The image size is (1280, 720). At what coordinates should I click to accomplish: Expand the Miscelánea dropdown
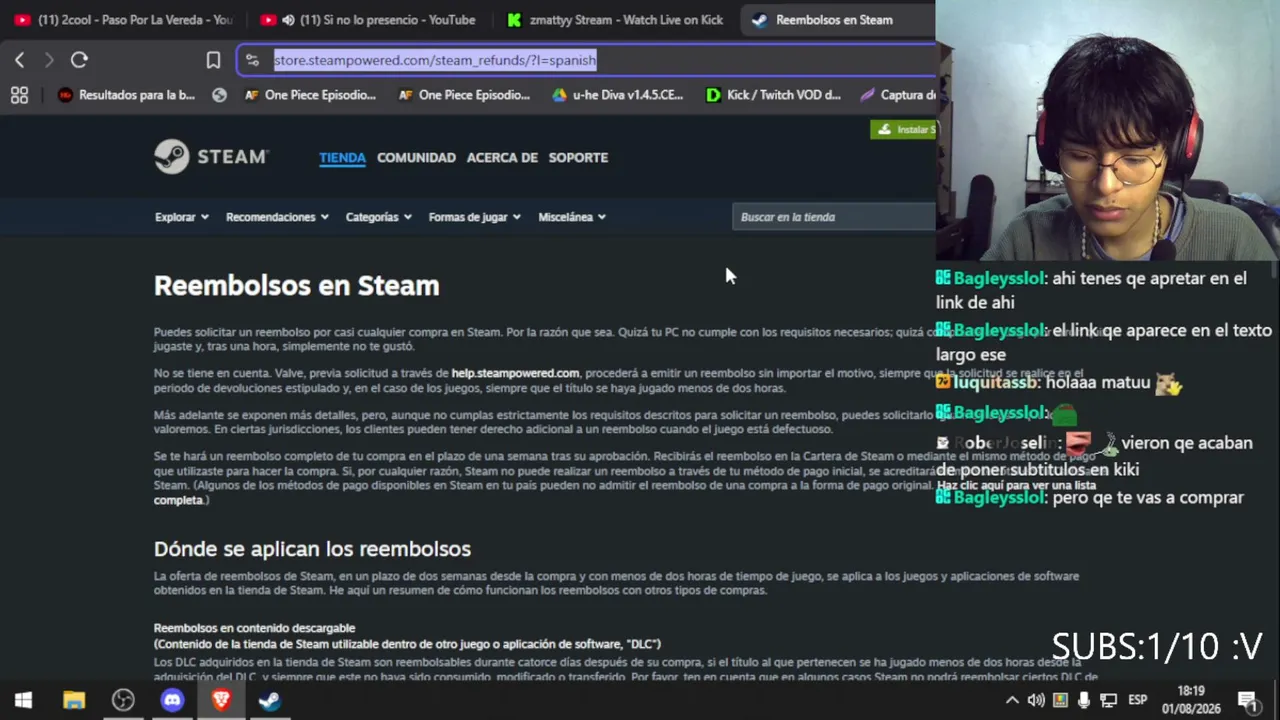coord(572,217)
